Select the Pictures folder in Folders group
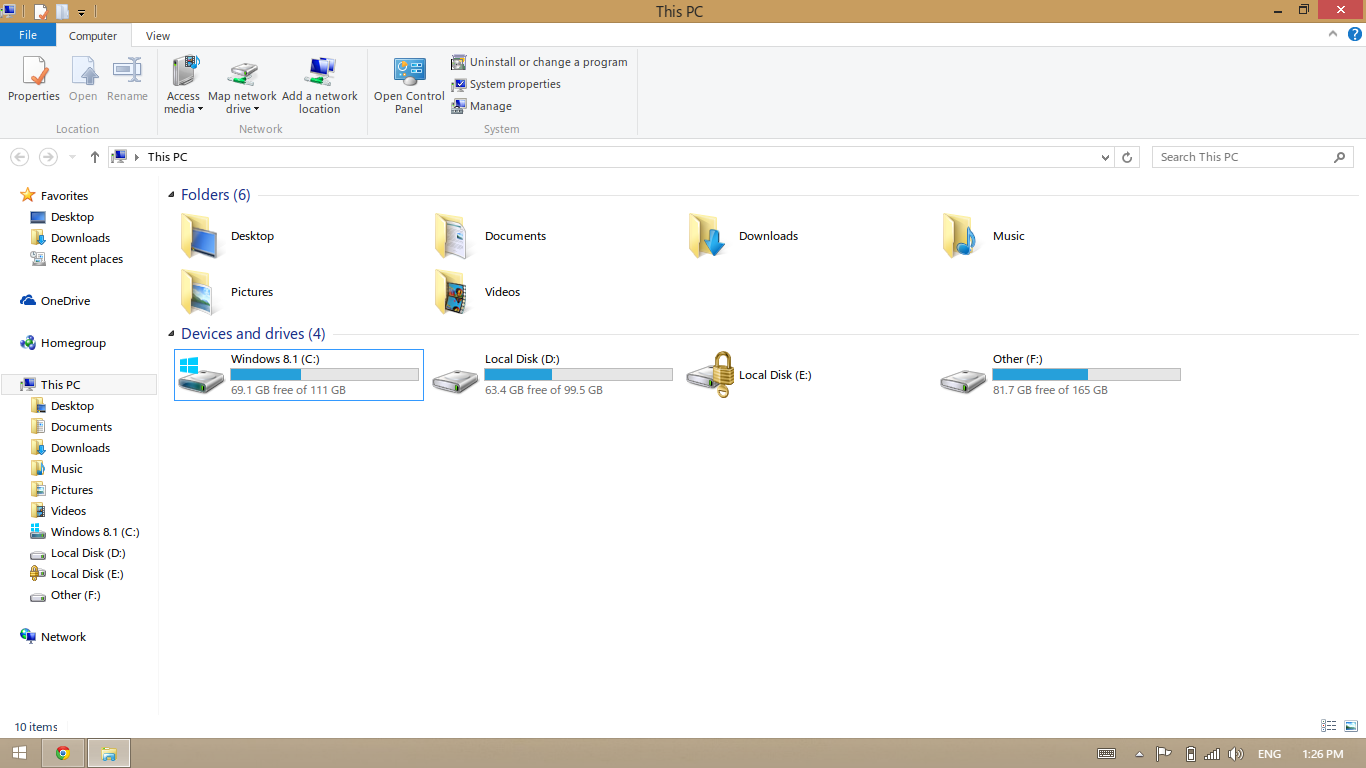Image resolution: width=1366 pixels, height=768 pixels. click(228, 292)
